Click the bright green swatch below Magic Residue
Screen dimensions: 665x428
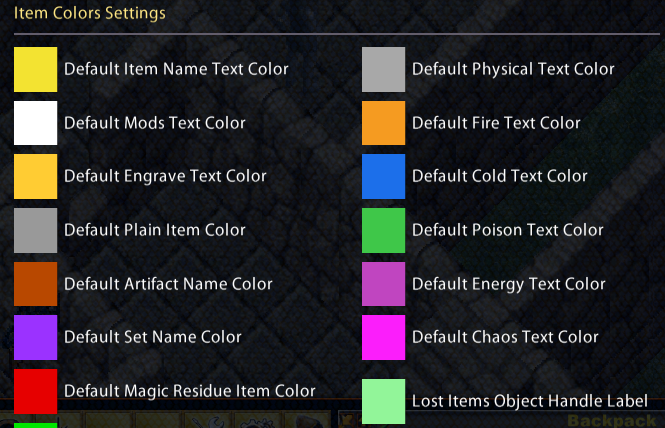coord(36,425)
